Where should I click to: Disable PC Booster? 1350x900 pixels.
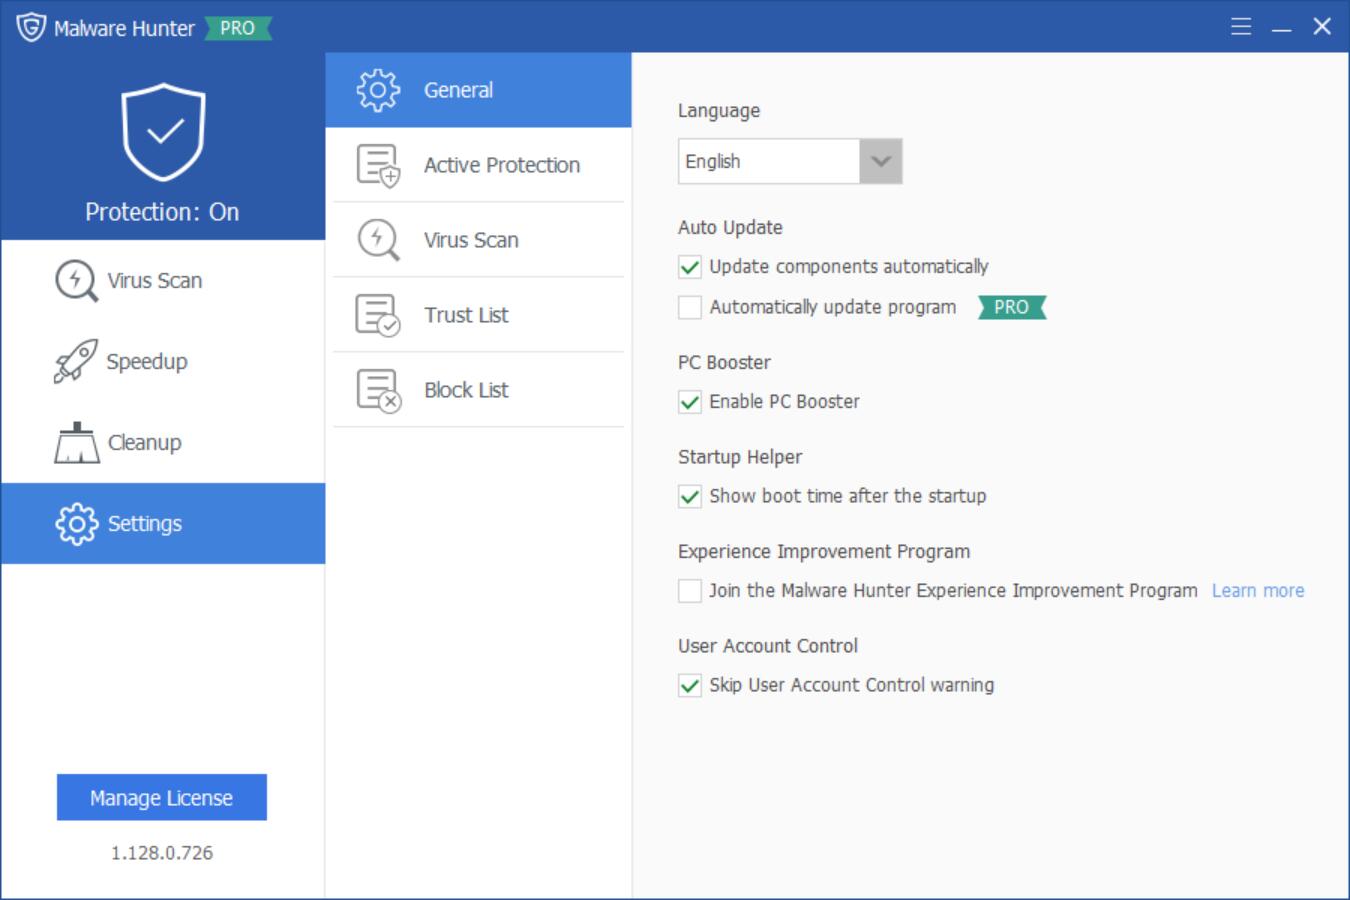point(689,401)
